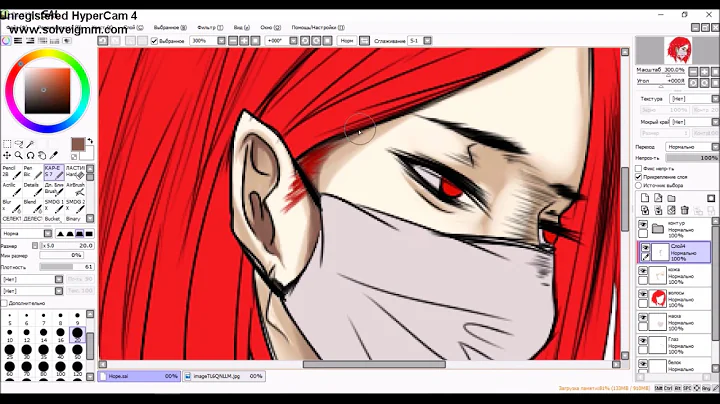The height and width of the screenshot is (404, 720).
Task: Click the brown foreground color swatch
Action: pyautogui.click(x=78, y=144)
